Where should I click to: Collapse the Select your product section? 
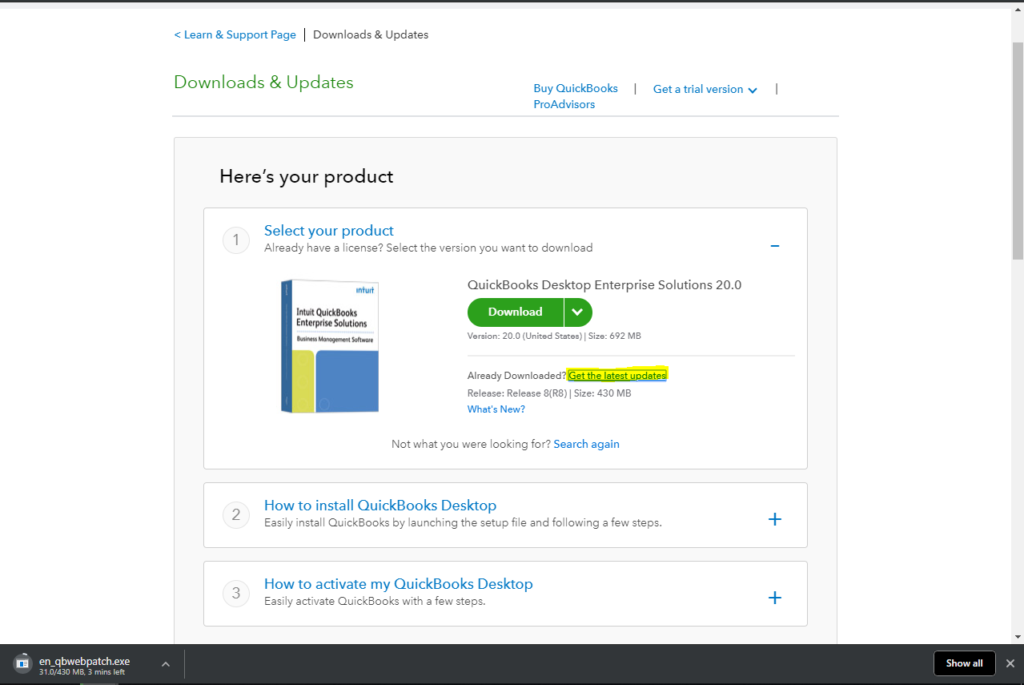(x=775, y=246)
